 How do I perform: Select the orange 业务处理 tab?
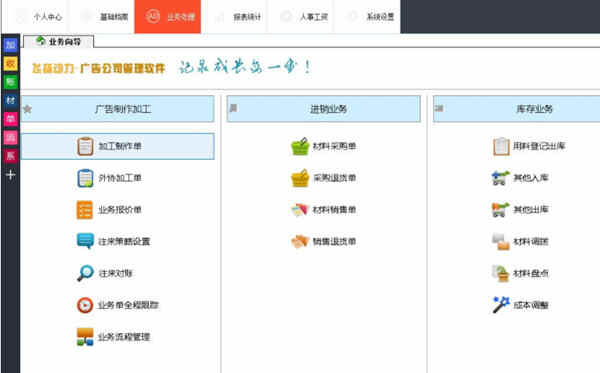[x=168, y=17]
